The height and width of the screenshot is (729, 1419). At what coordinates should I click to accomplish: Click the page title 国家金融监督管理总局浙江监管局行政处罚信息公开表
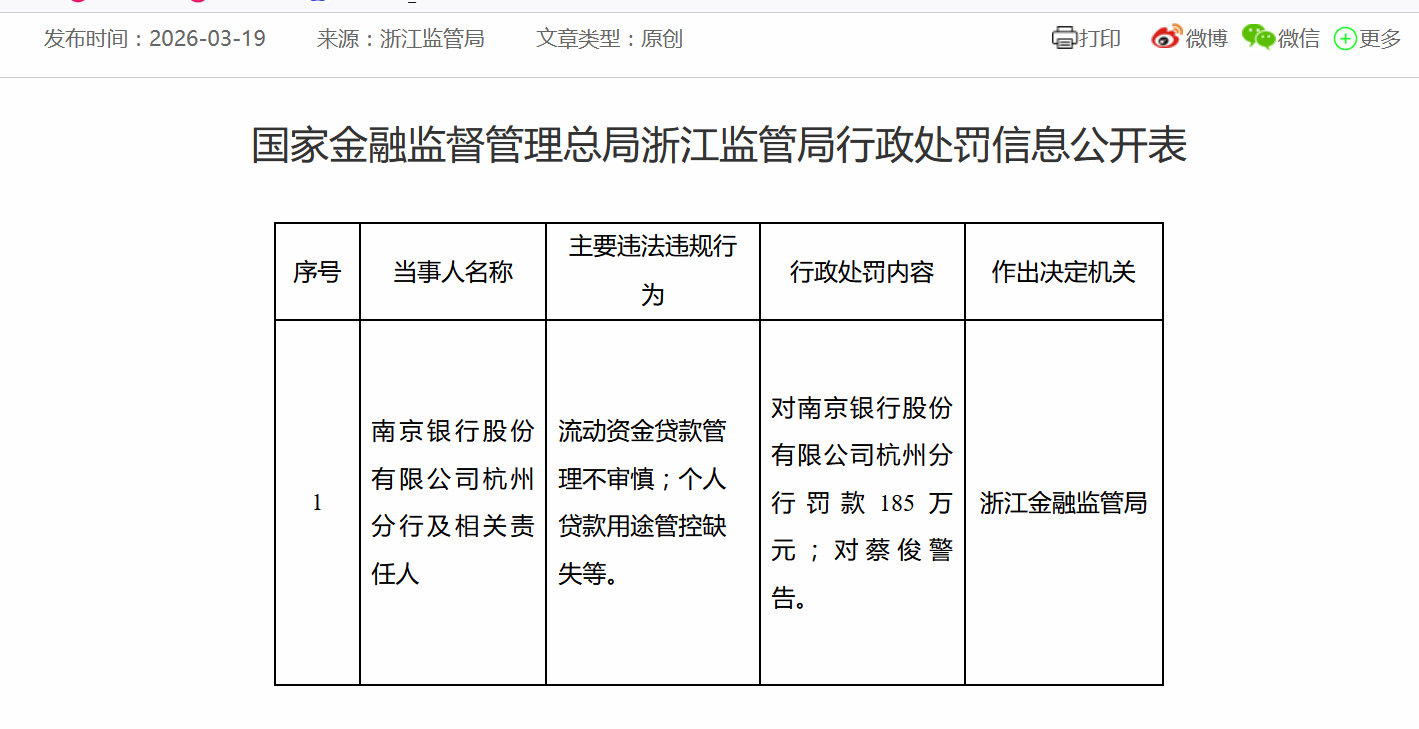[719, 146]
